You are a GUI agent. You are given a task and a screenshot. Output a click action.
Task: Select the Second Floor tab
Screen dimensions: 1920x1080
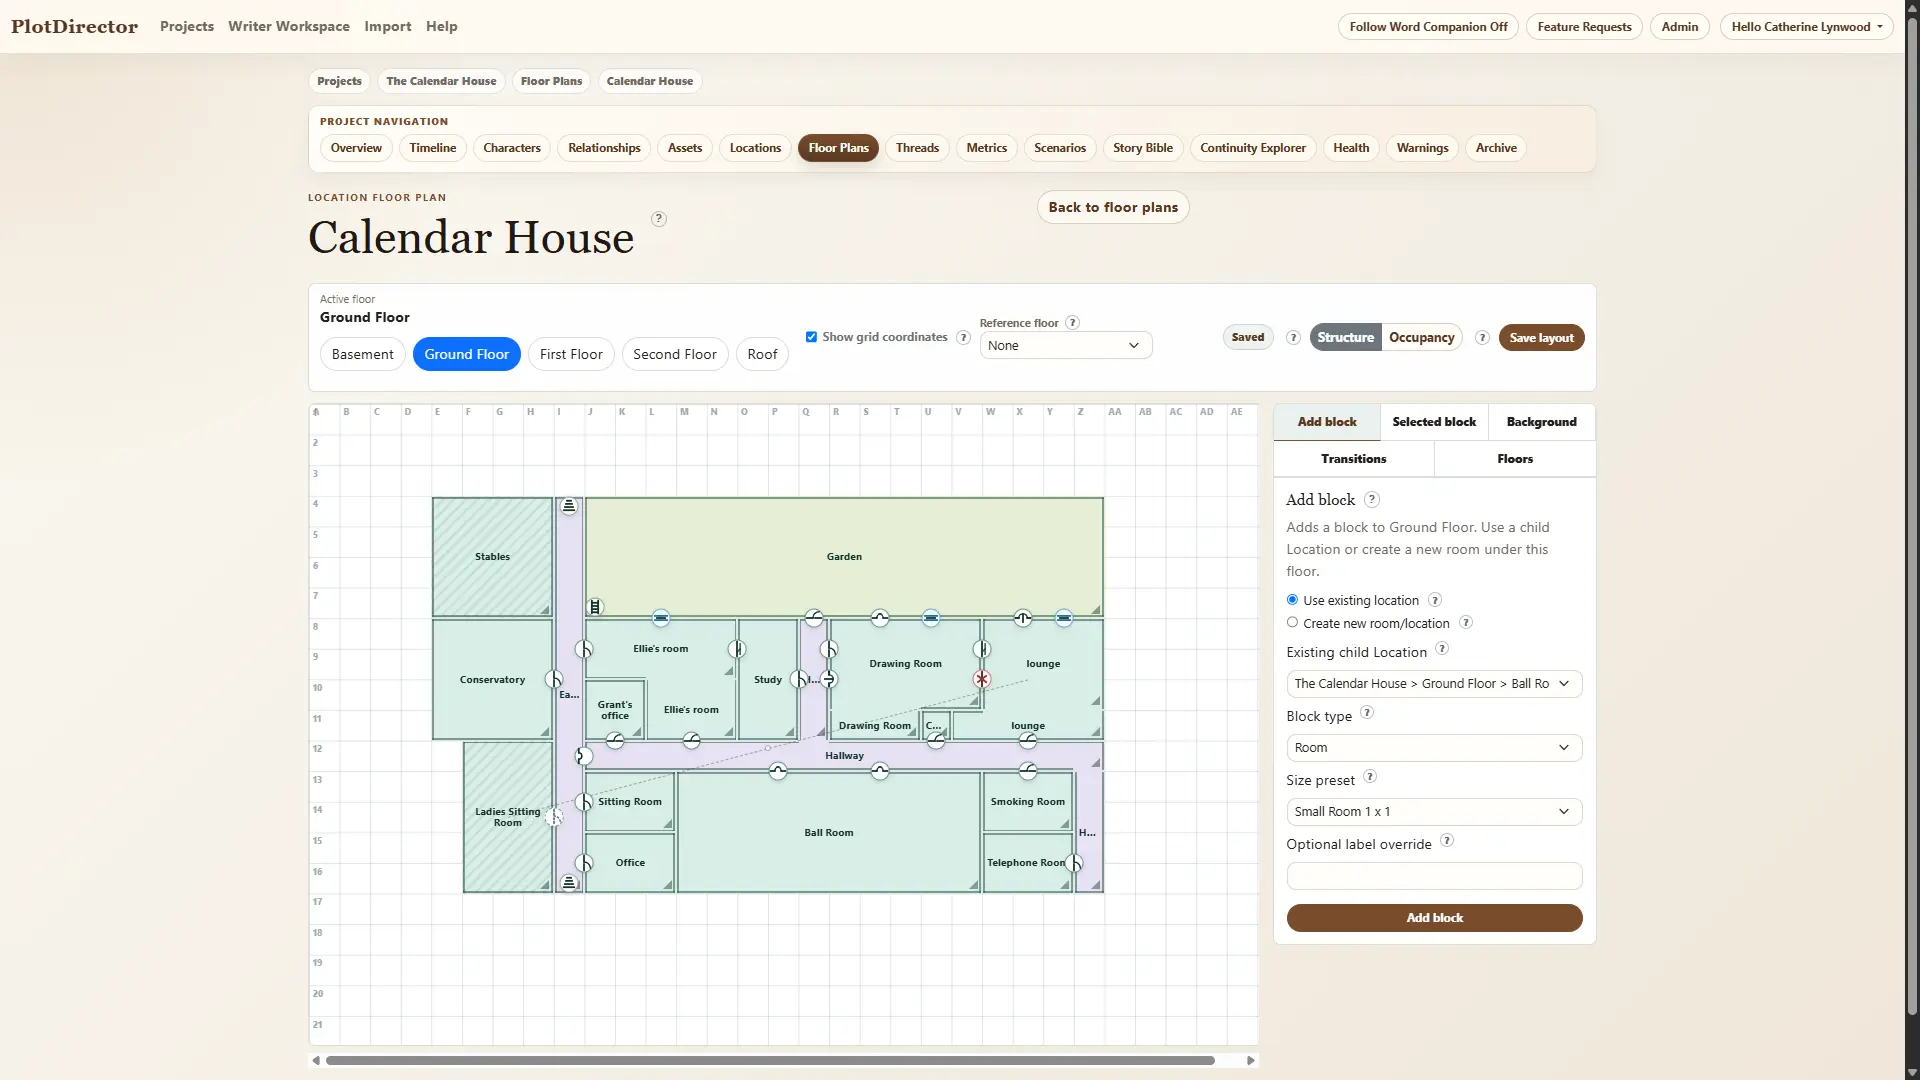675,354
